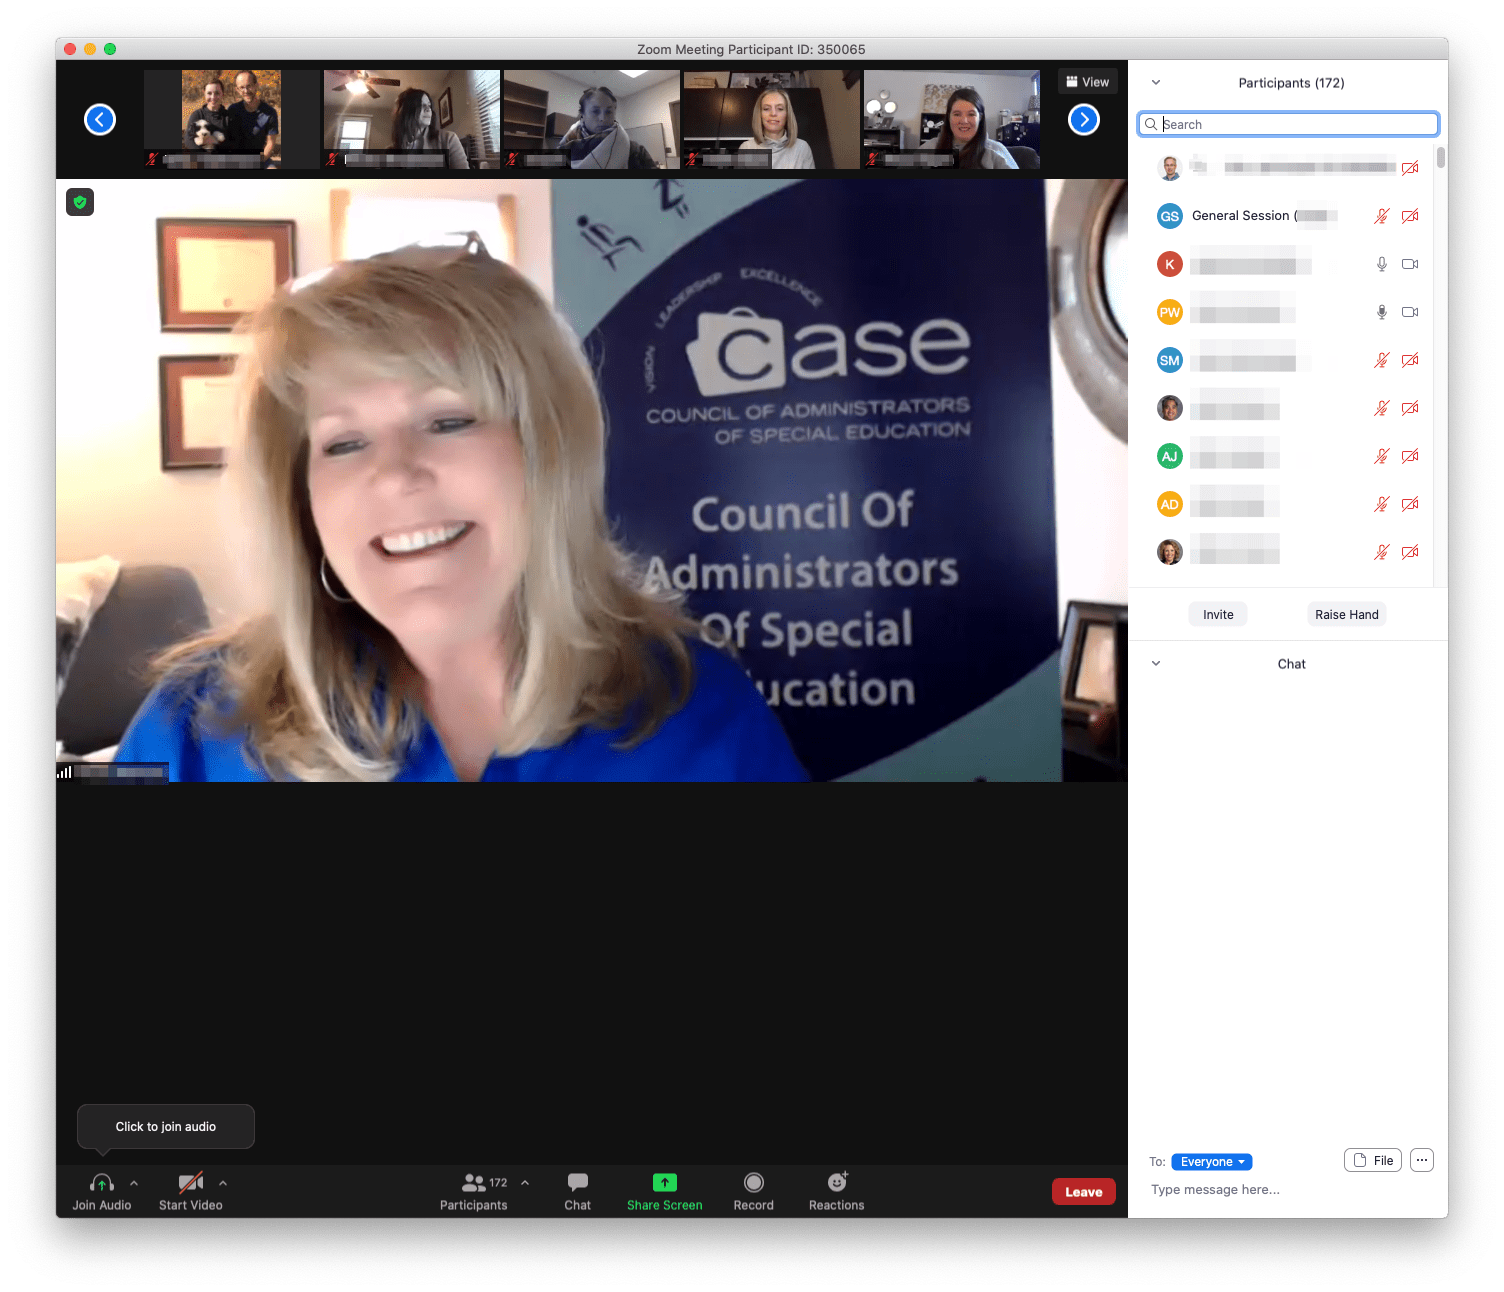Click green shield encryption info icon

(x=80, y=202)
